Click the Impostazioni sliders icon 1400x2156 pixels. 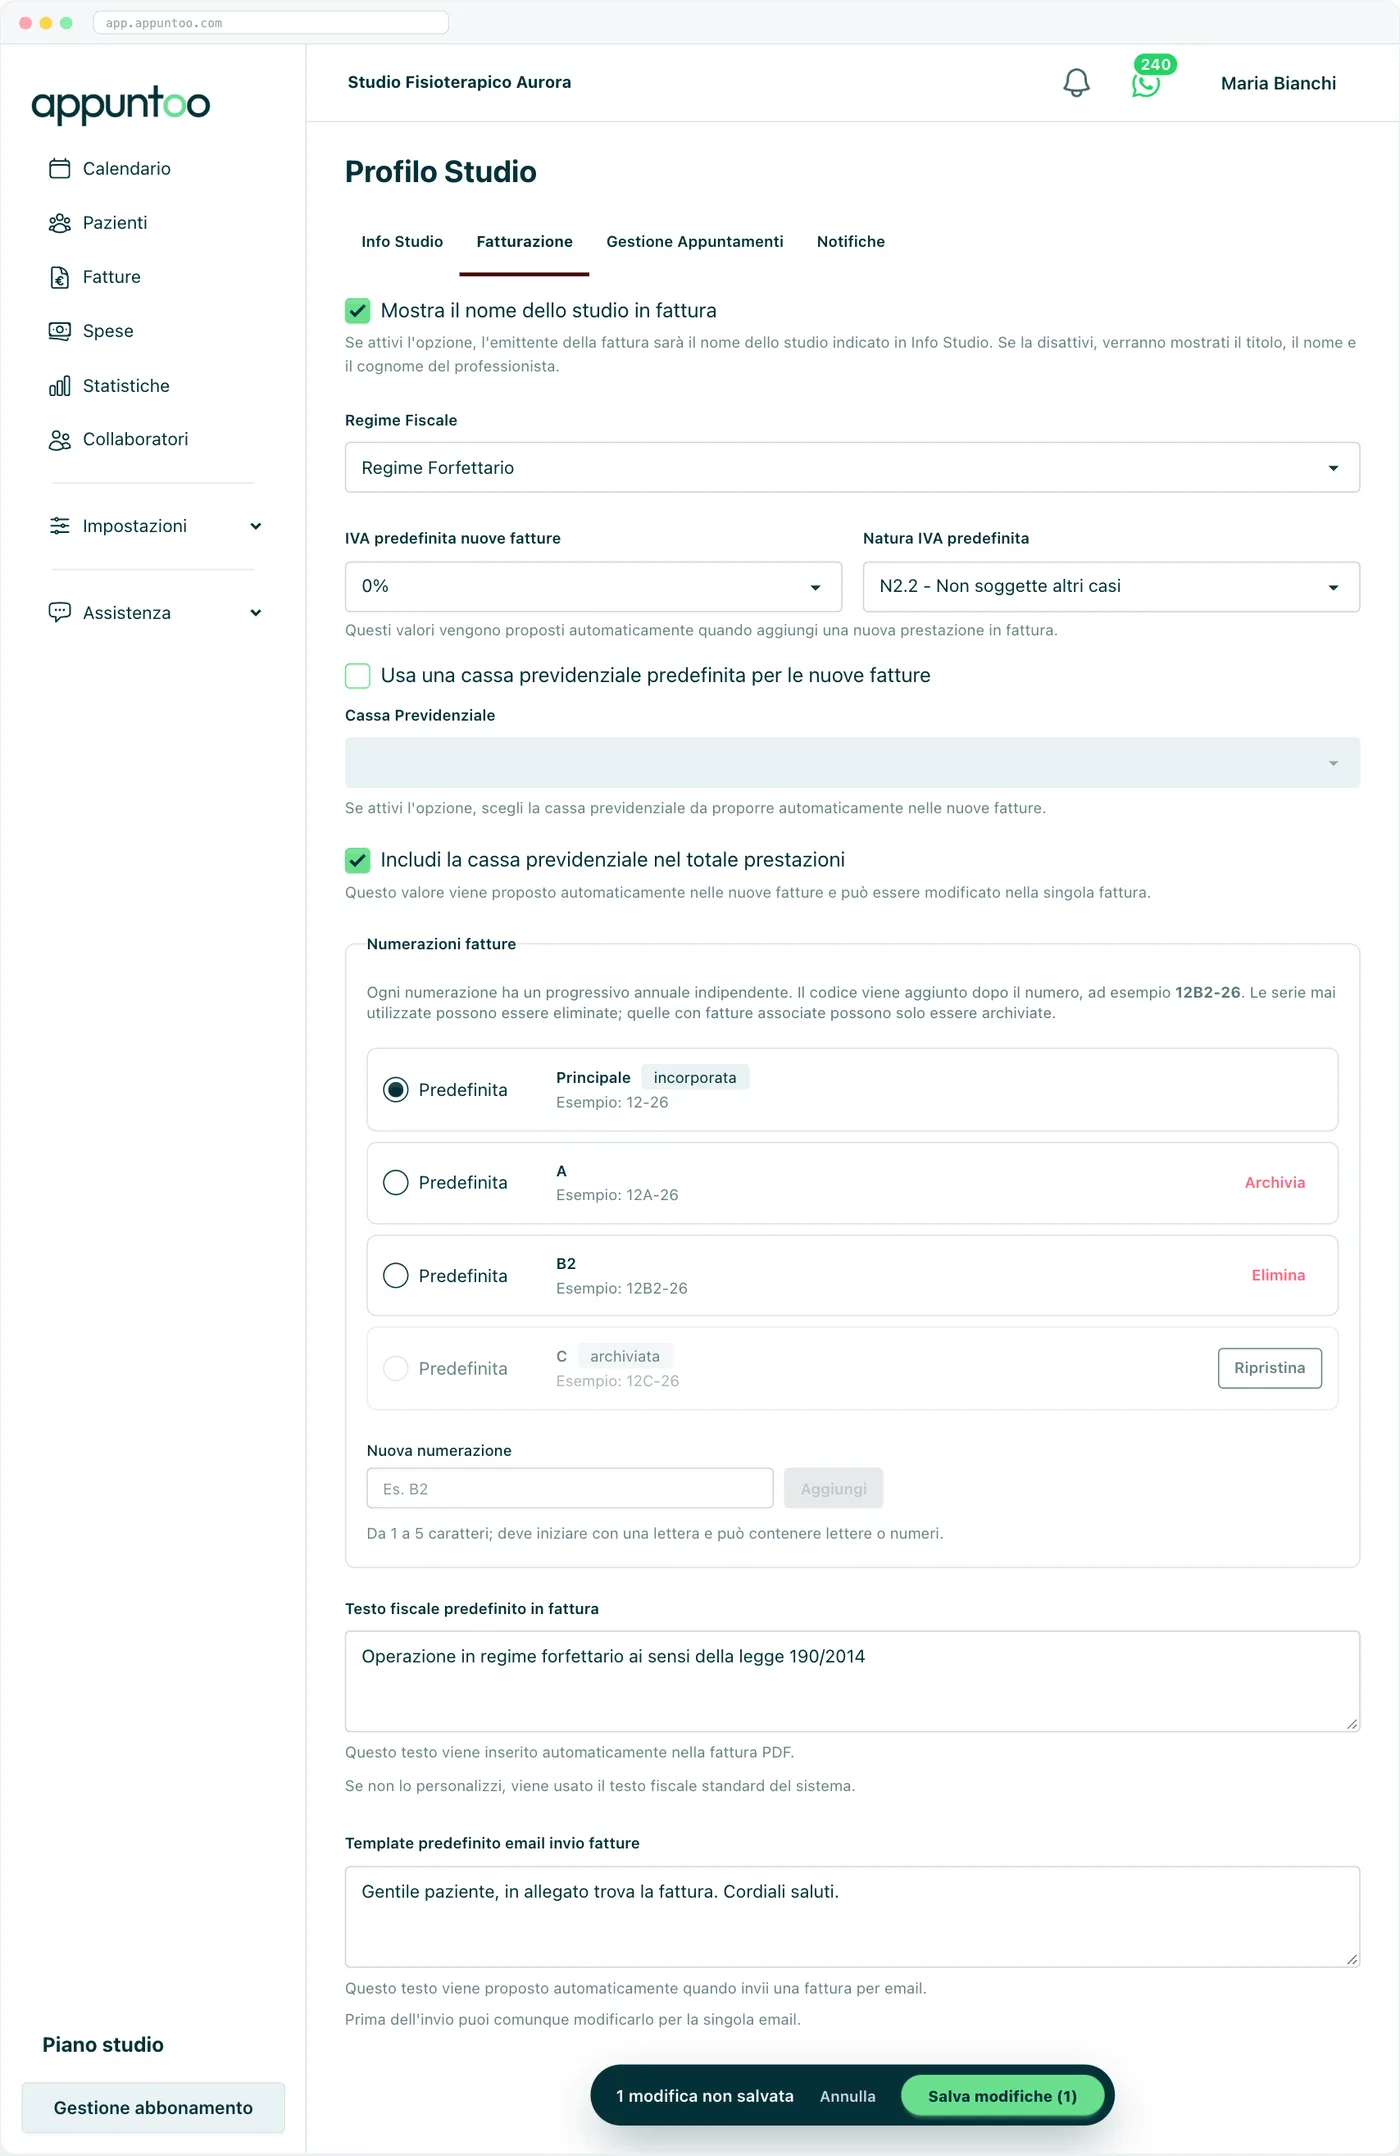60,526
